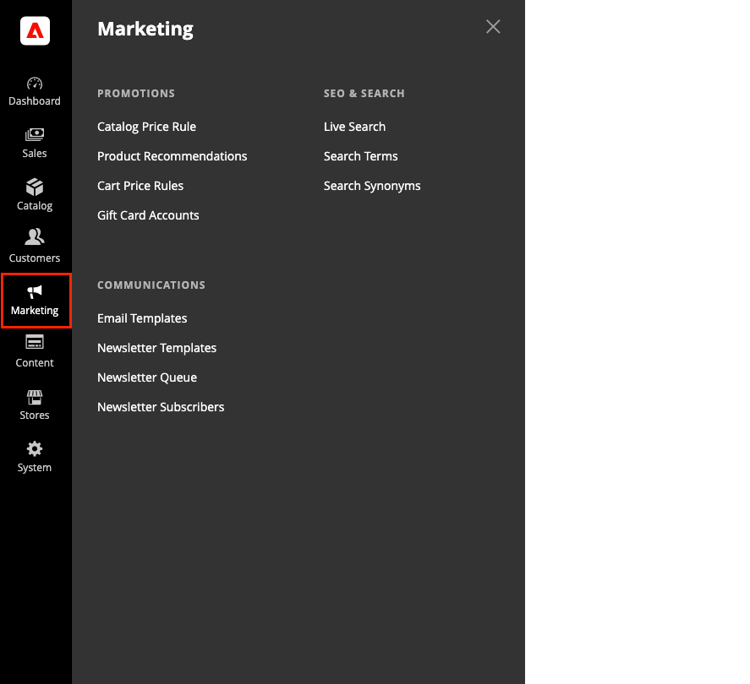
Task: Go to Search Terms
Action: [x=361, y=156]
